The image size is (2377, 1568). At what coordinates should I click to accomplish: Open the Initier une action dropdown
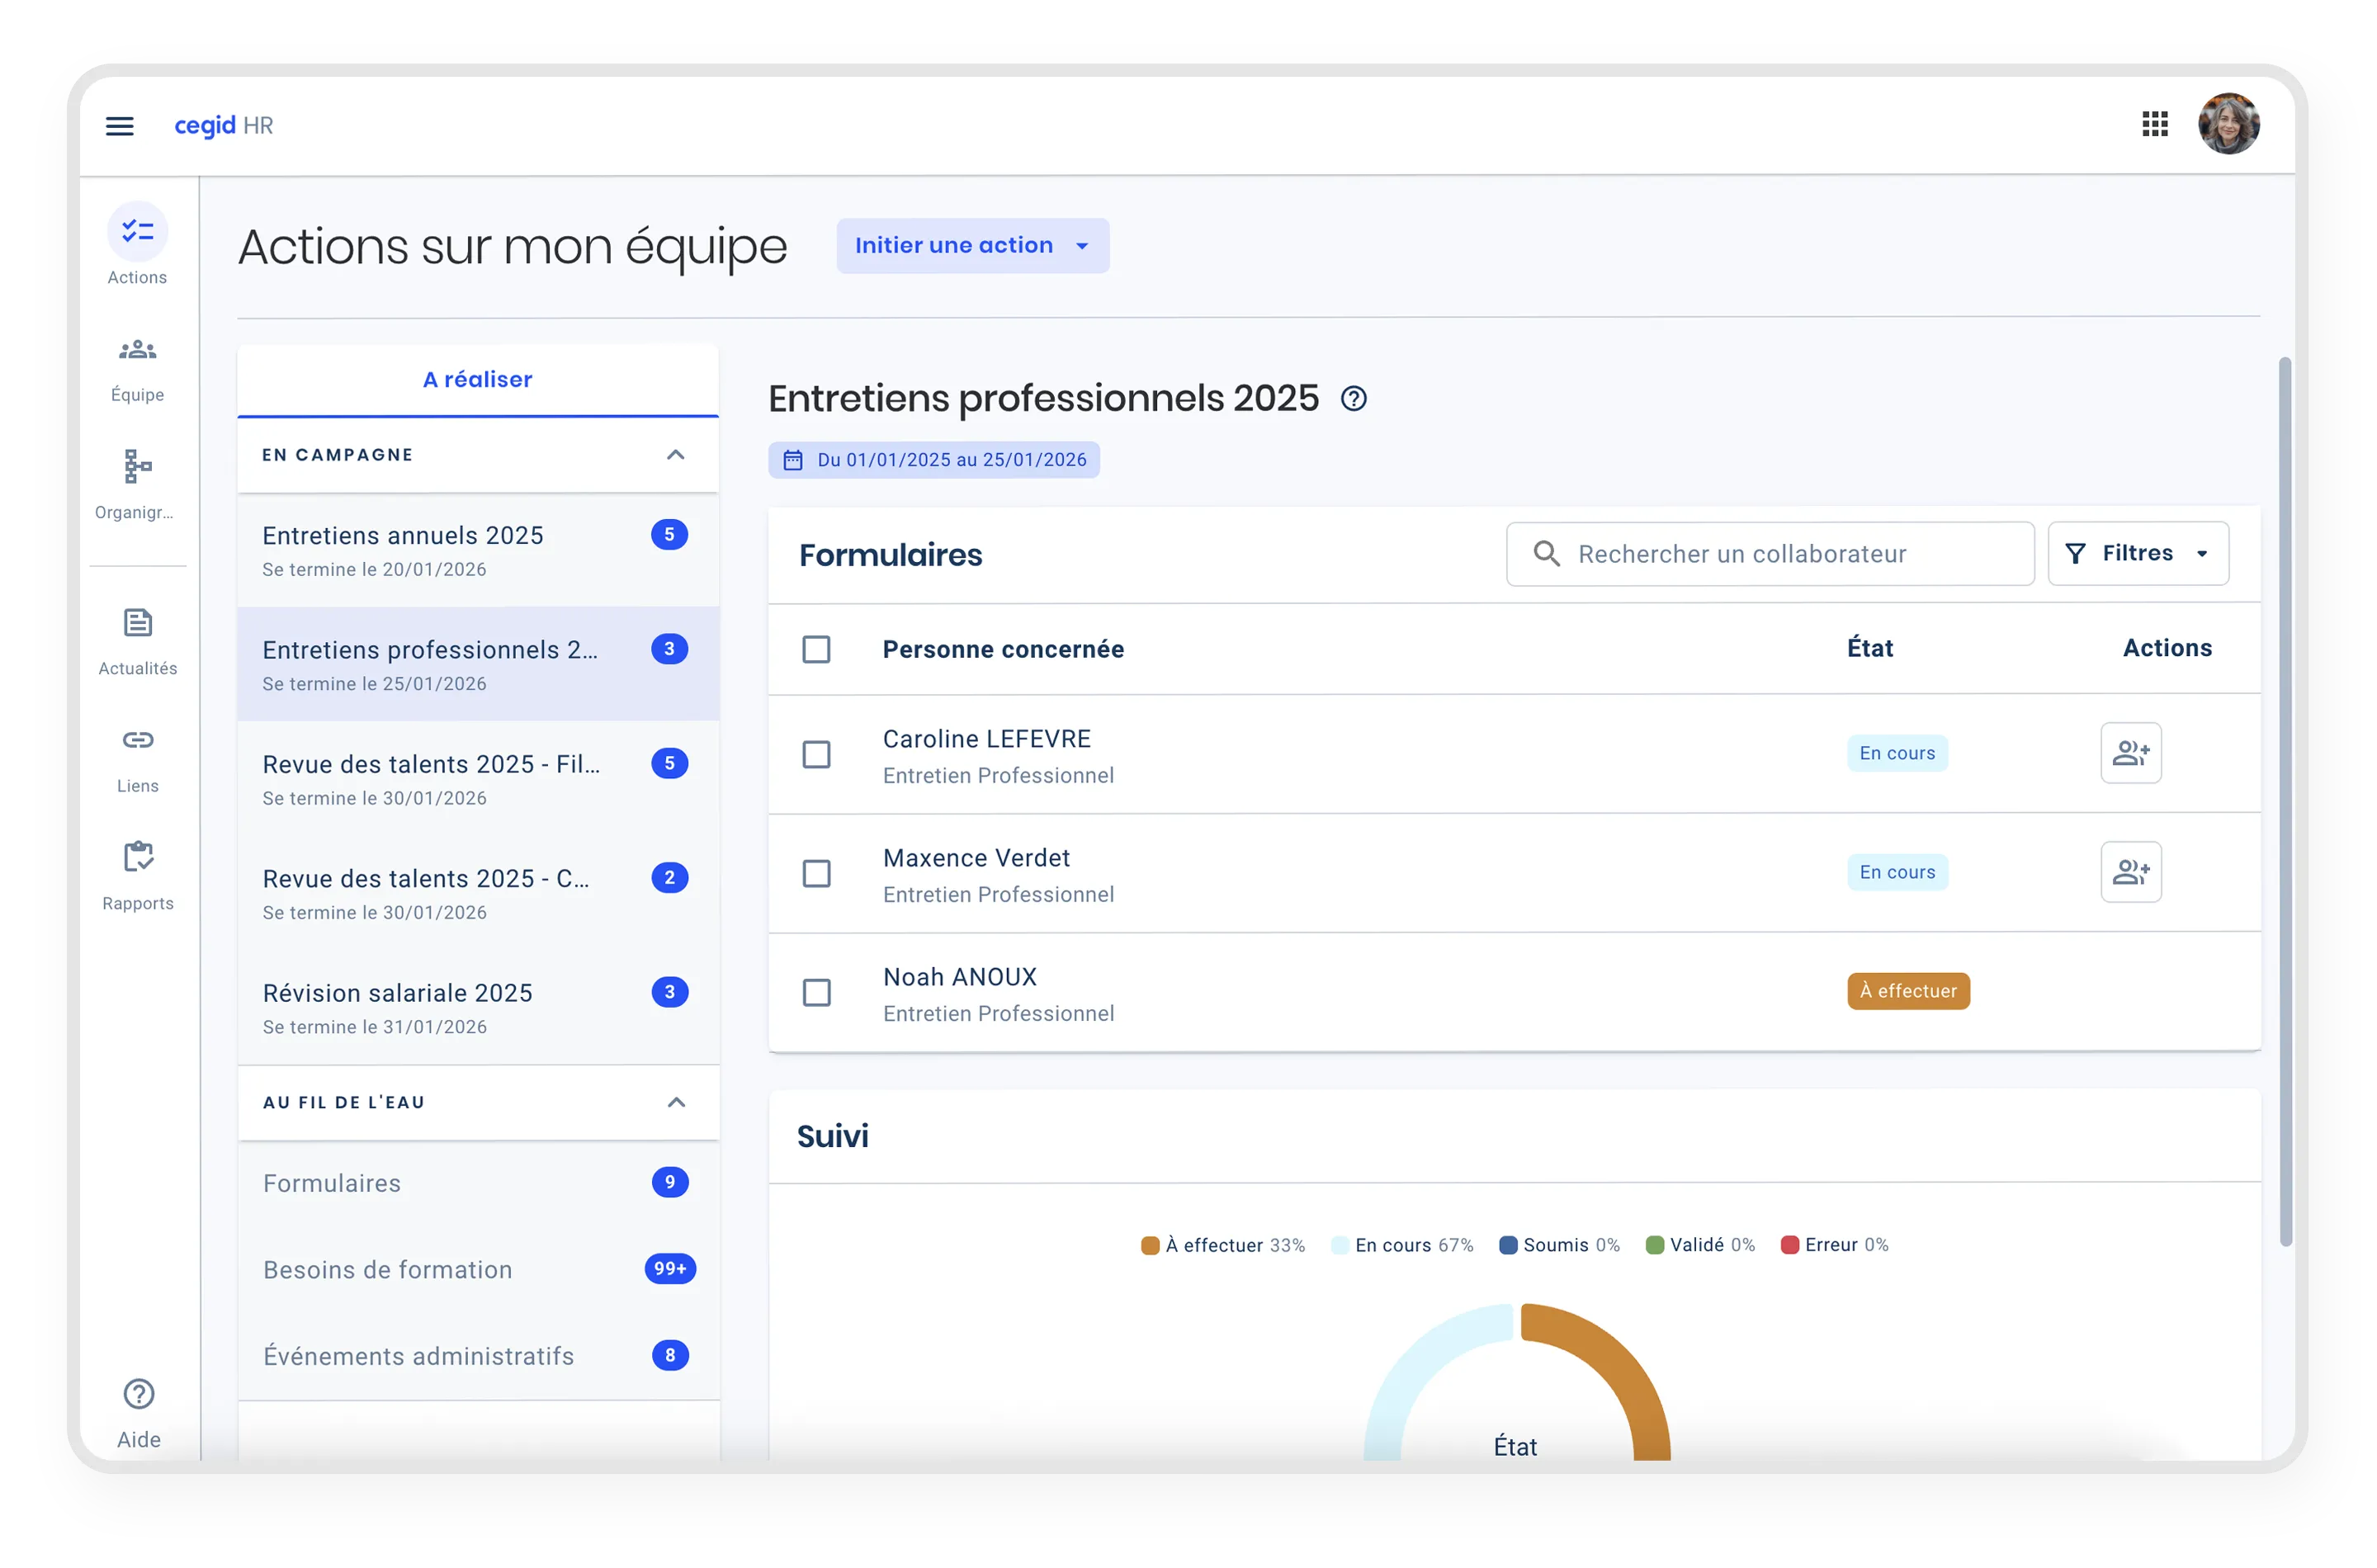pos(972,246)
